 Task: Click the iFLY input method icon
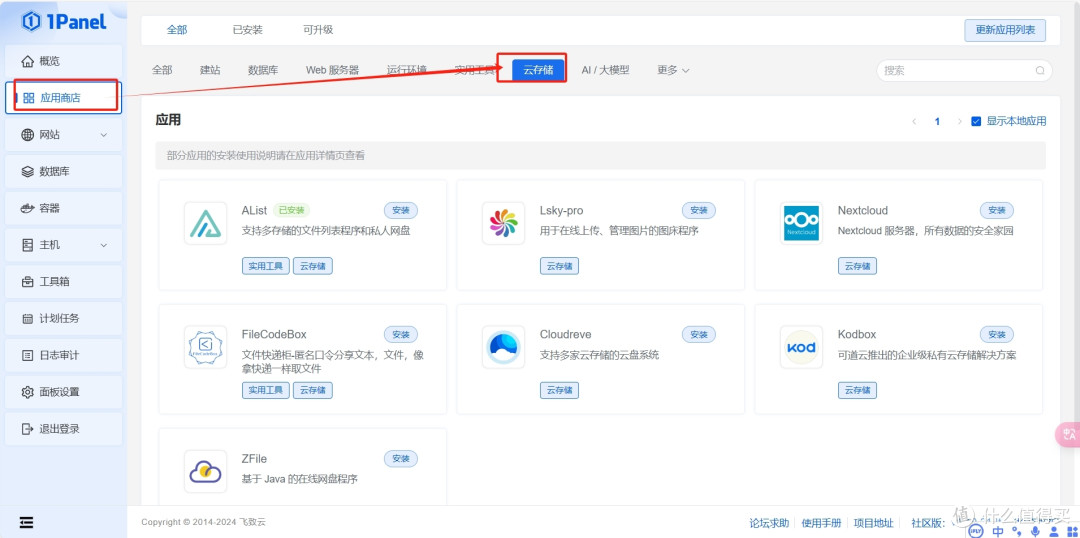975,531
